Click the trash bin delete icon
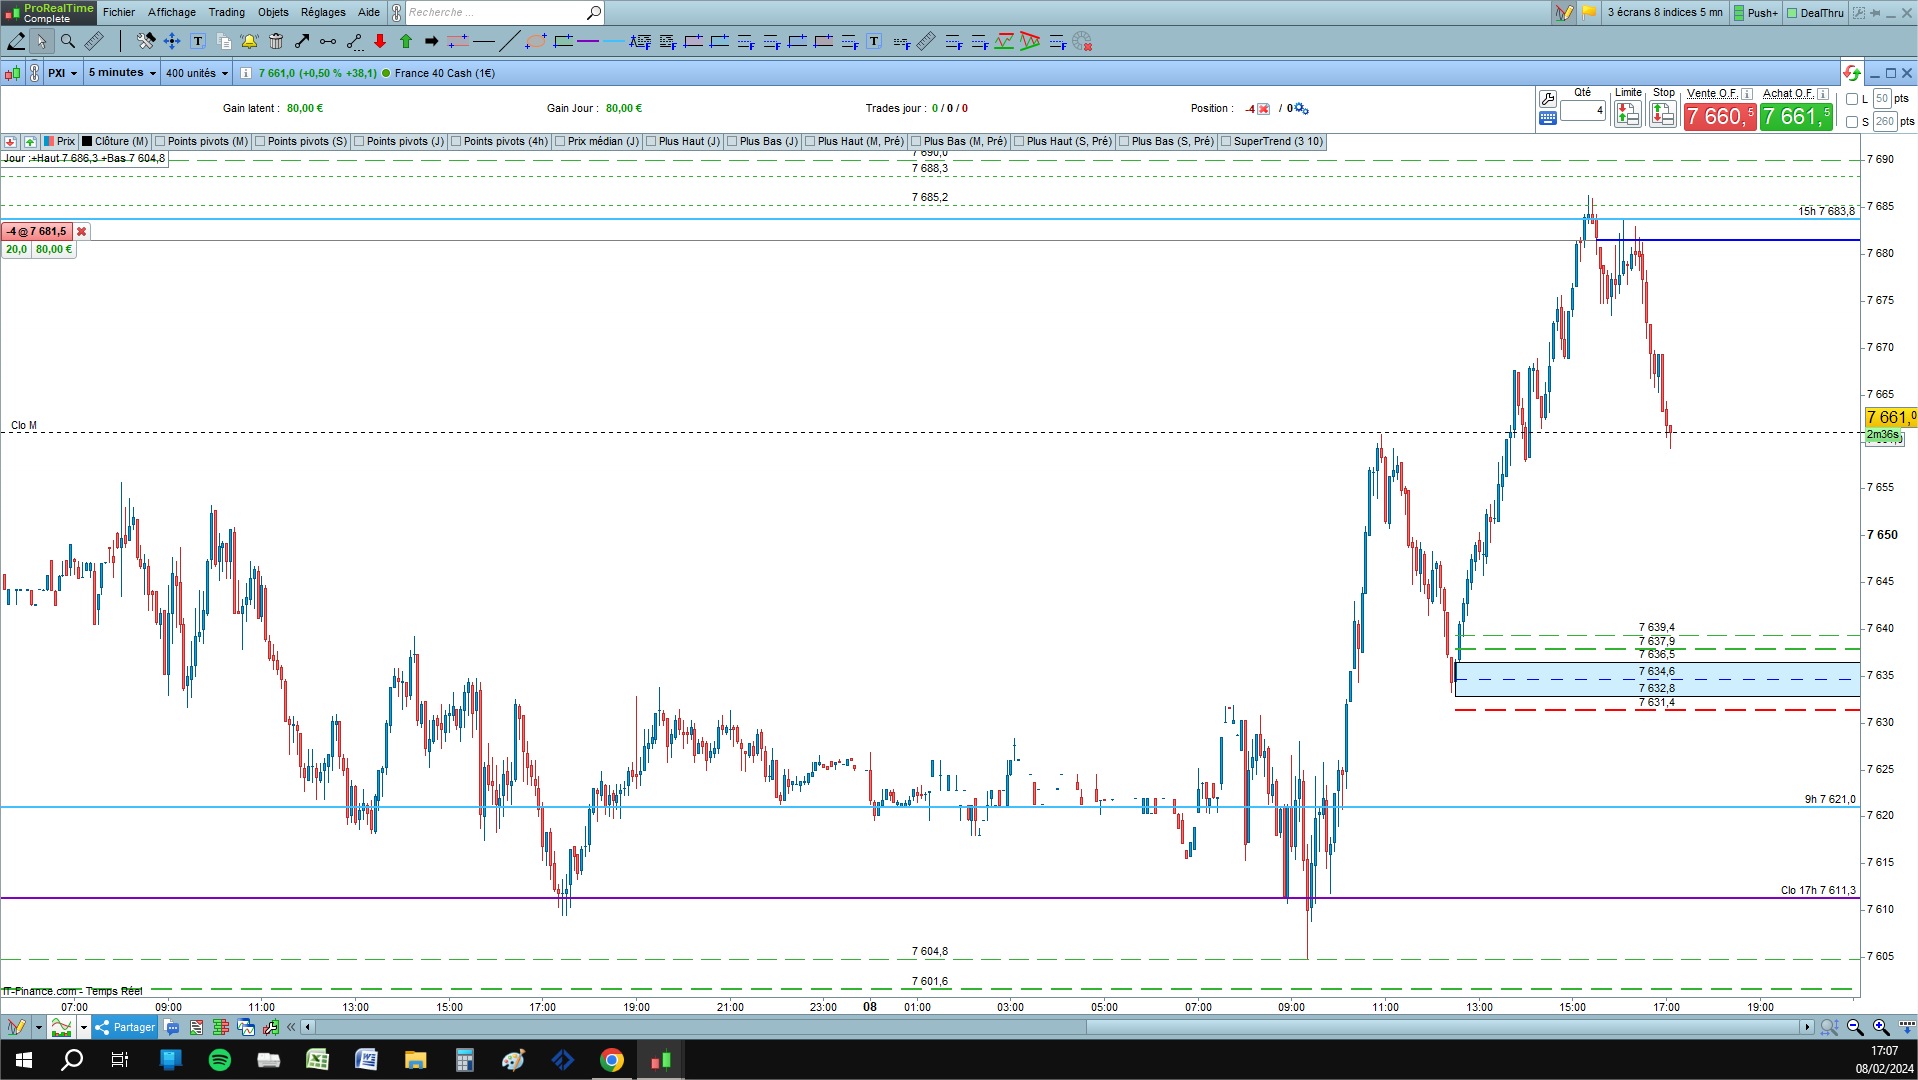This screenshot has height=1080, width=1918. pyautogui.click(x=276, y=41)
